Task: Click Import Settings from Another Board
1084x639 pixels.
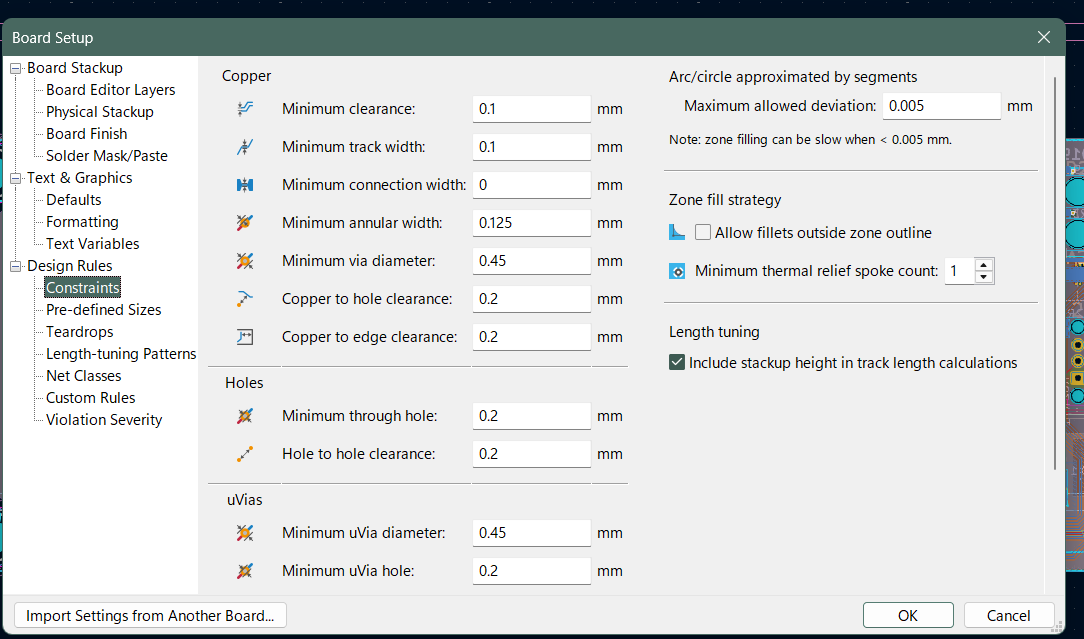Action: pos(150,615)
